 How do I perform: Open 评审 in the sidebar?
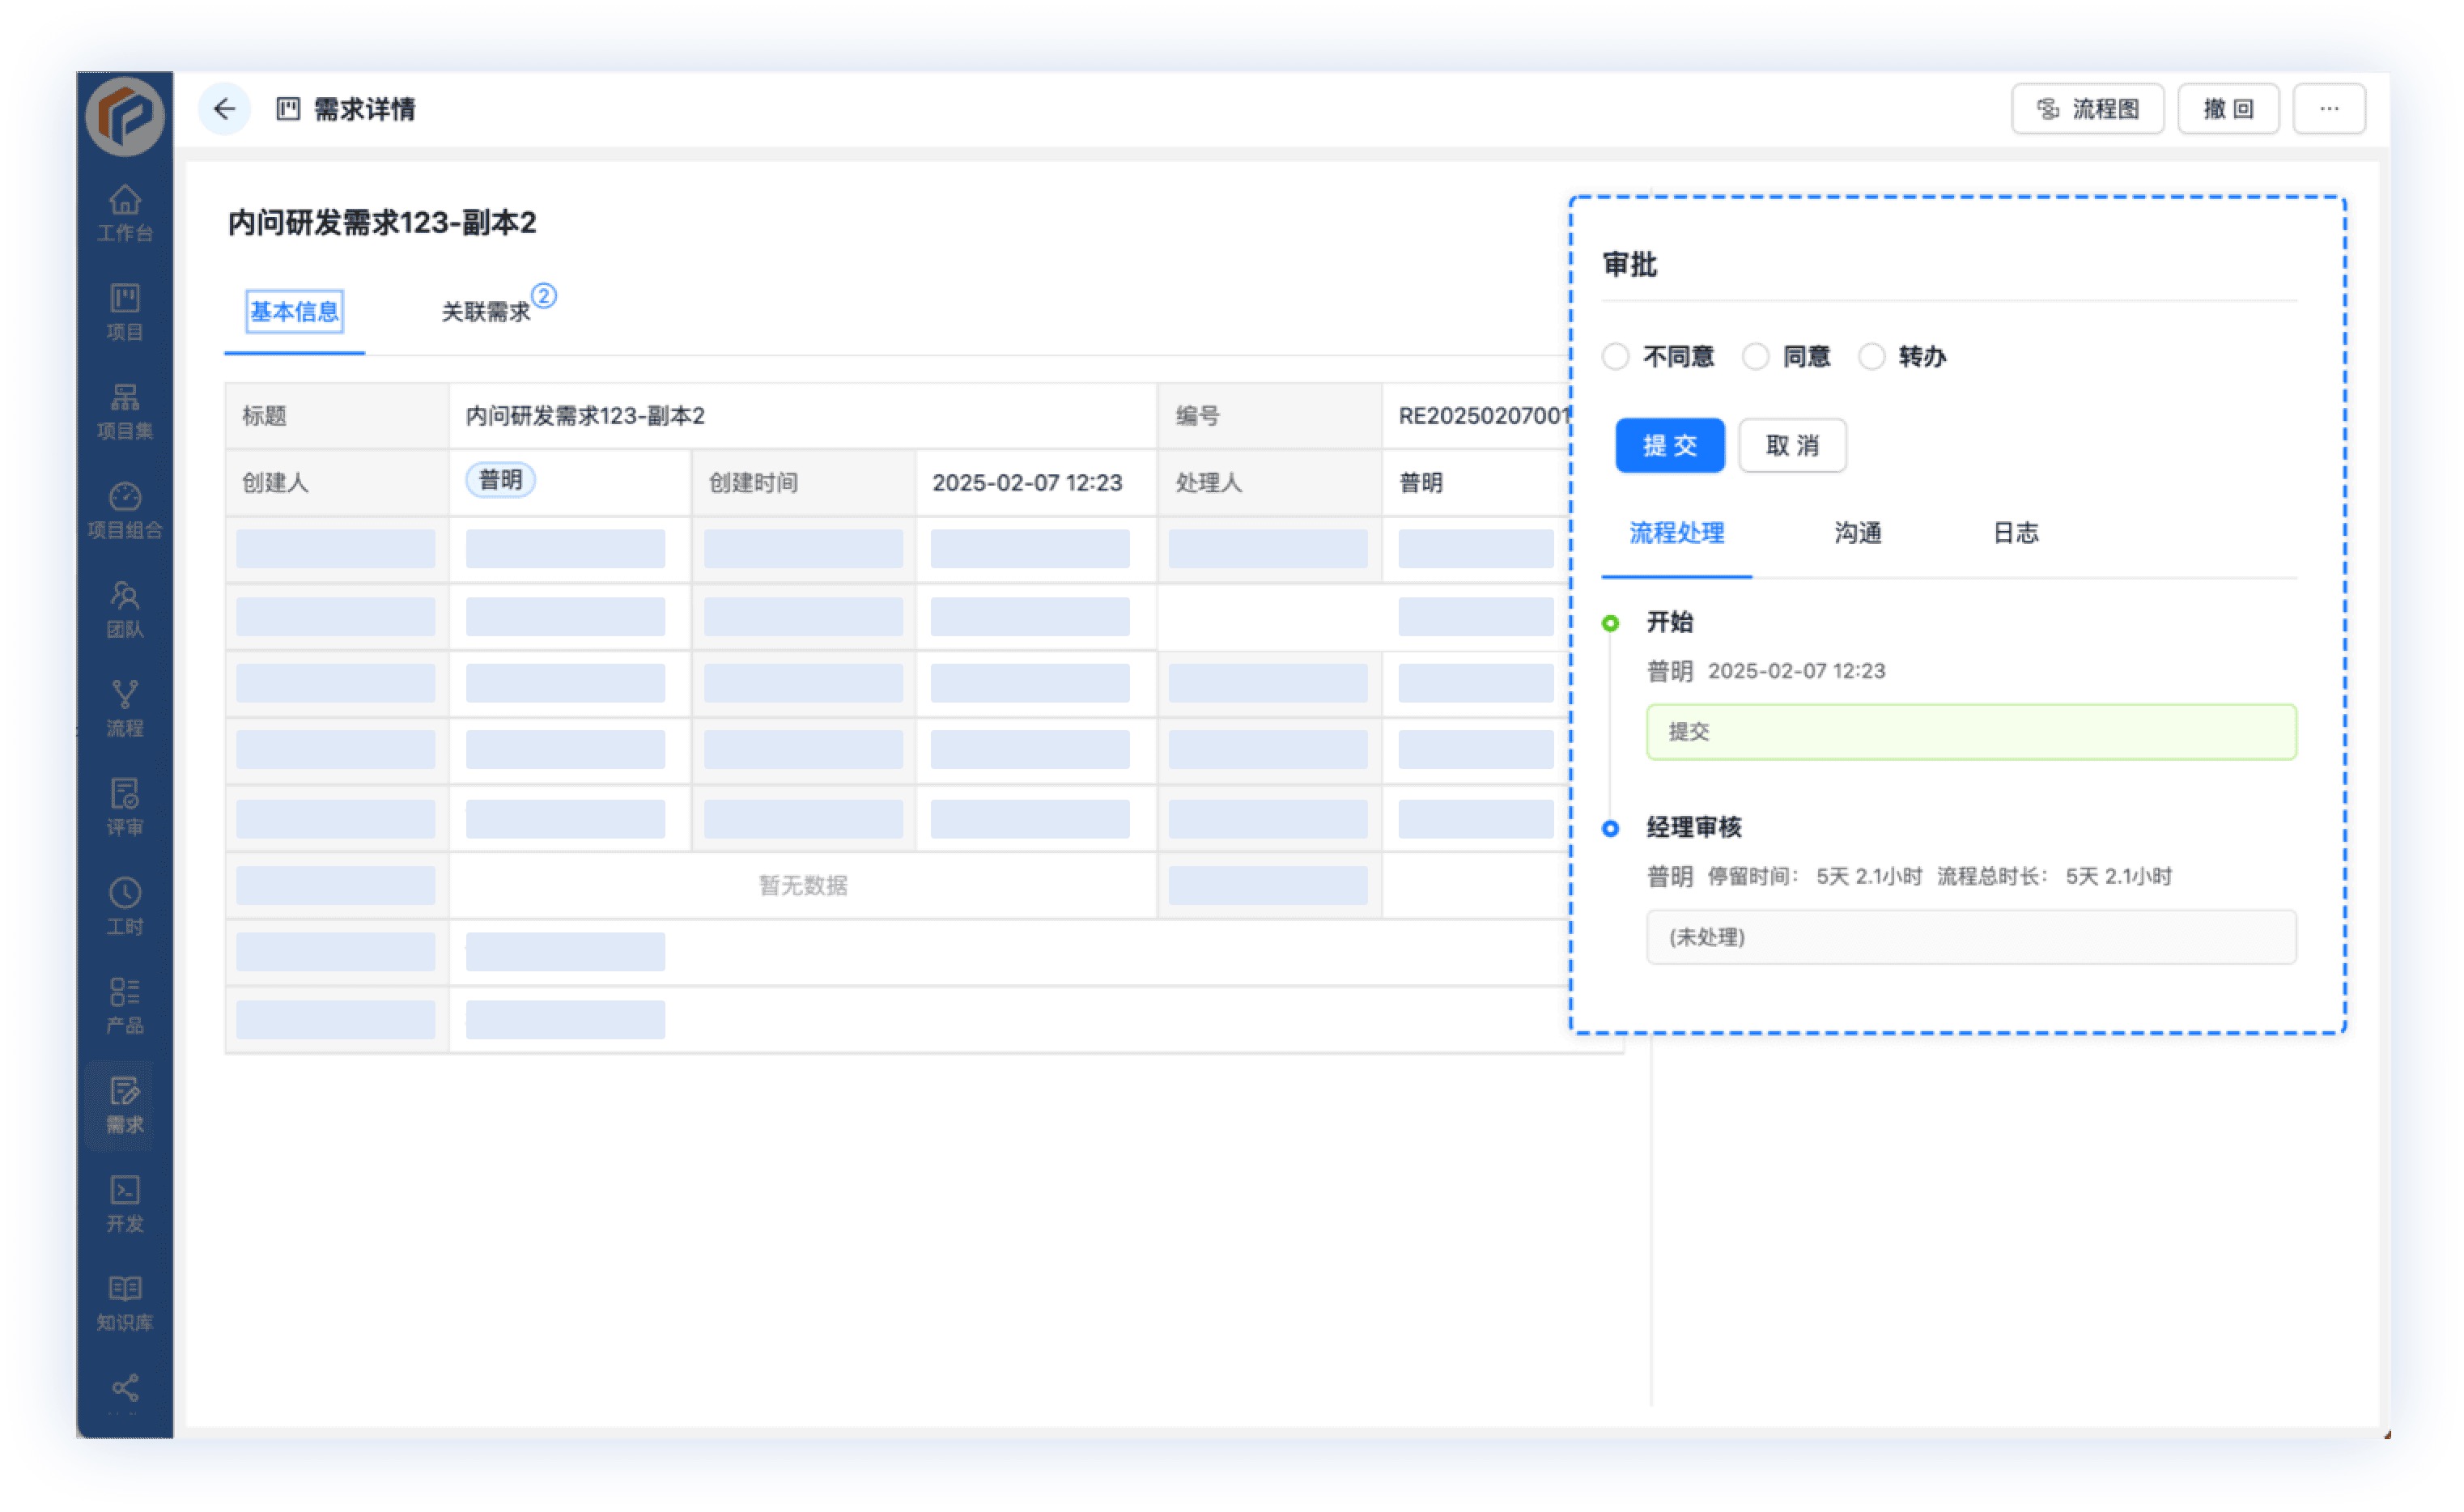125,807
